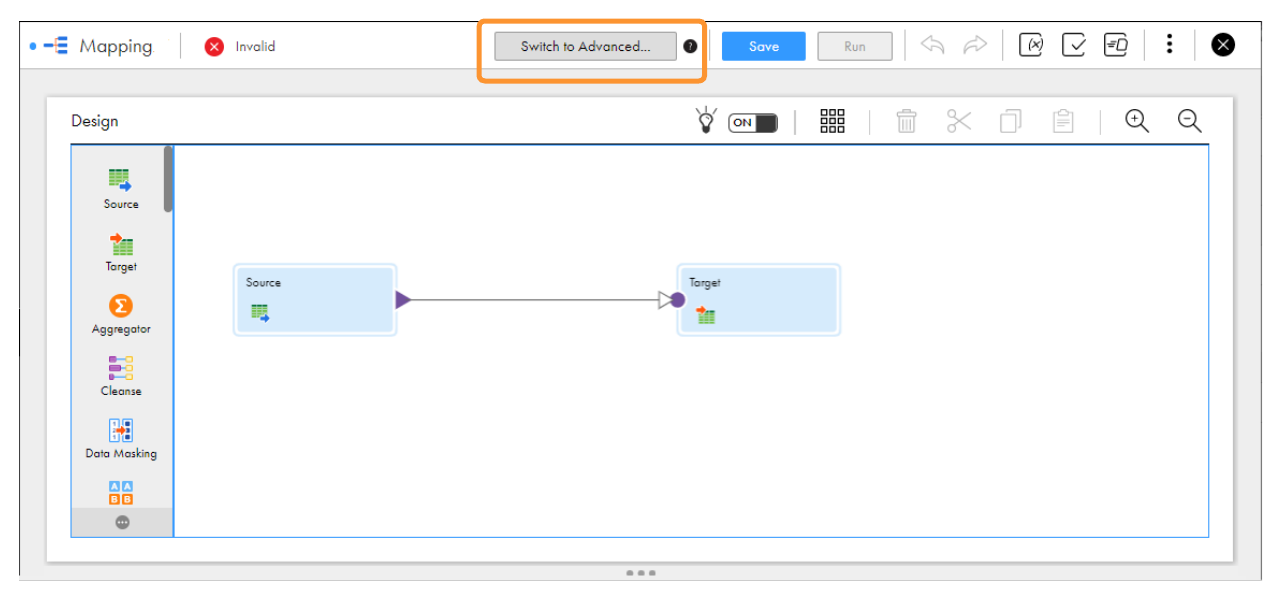This screenshot has width=1286, height=611.
Task: Redo the last action
Action: pos(975,45)
